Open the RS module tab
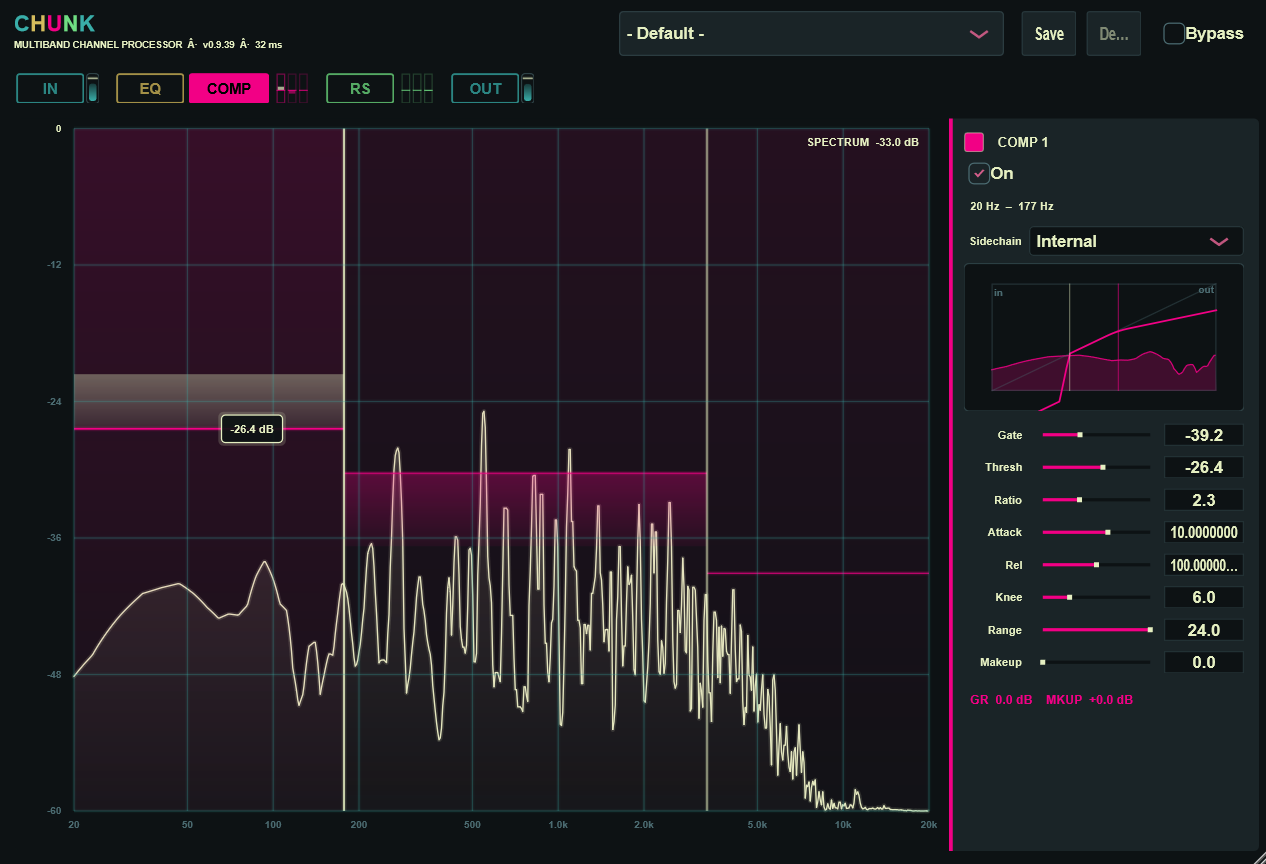 tap(360, 88)
